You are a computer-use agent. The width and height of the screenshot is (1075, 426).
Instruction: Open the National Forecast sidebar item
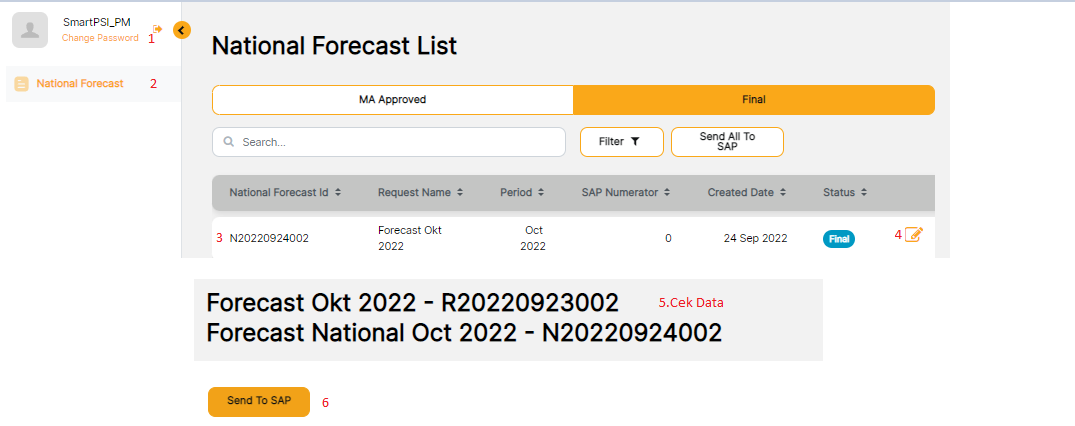79,84
